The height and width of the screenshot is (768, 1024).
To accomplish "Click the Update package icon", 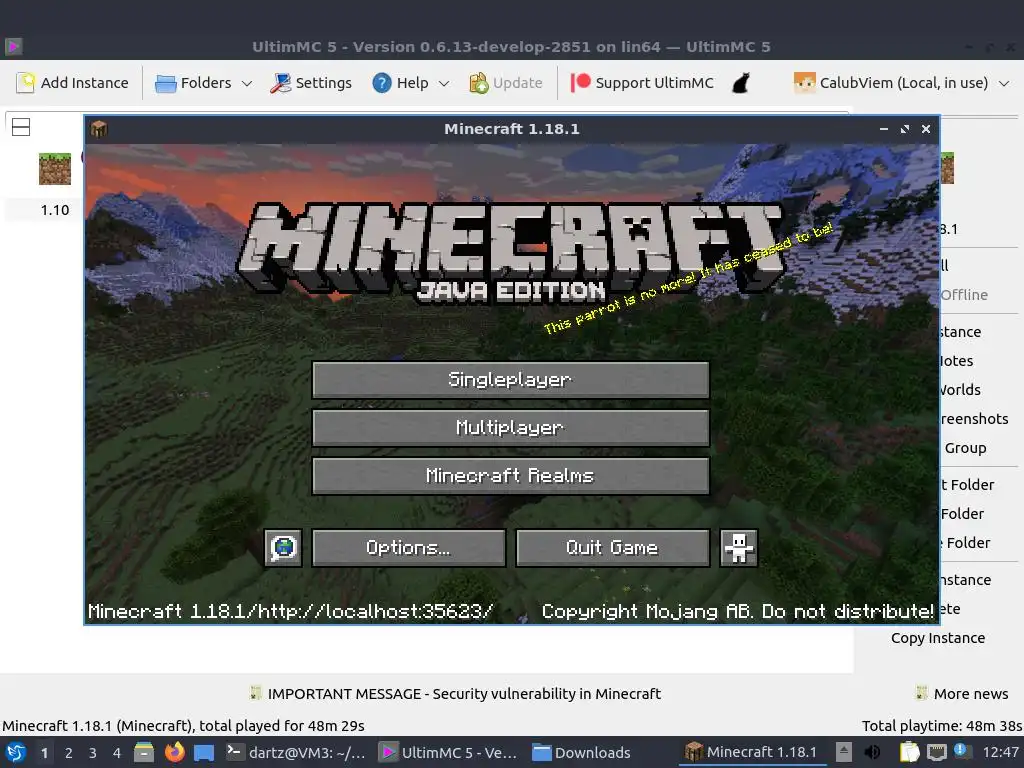I will tap(479, 83).
